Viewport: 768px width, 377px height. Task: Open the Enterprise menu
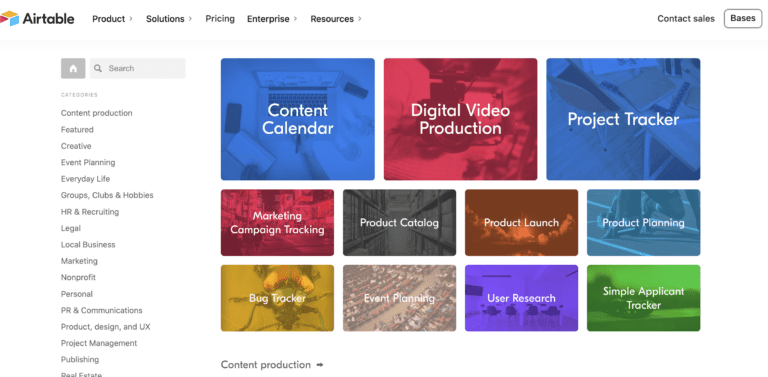click(x=272, y=19)
